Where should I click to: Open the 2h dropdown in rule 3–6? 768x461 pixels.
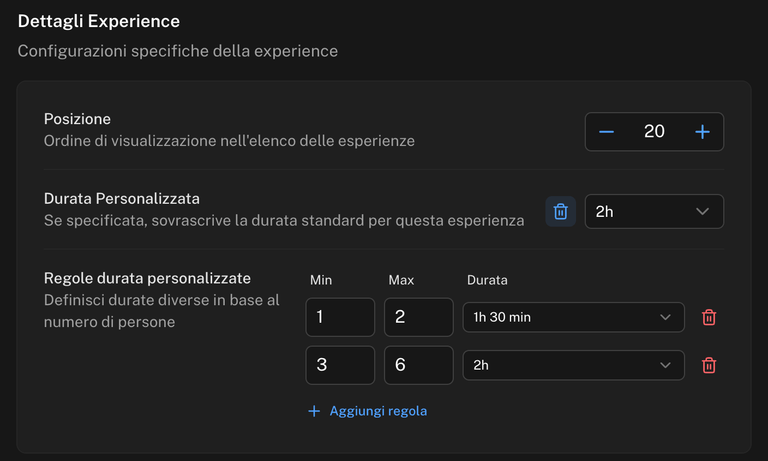[x=573, y=365]
